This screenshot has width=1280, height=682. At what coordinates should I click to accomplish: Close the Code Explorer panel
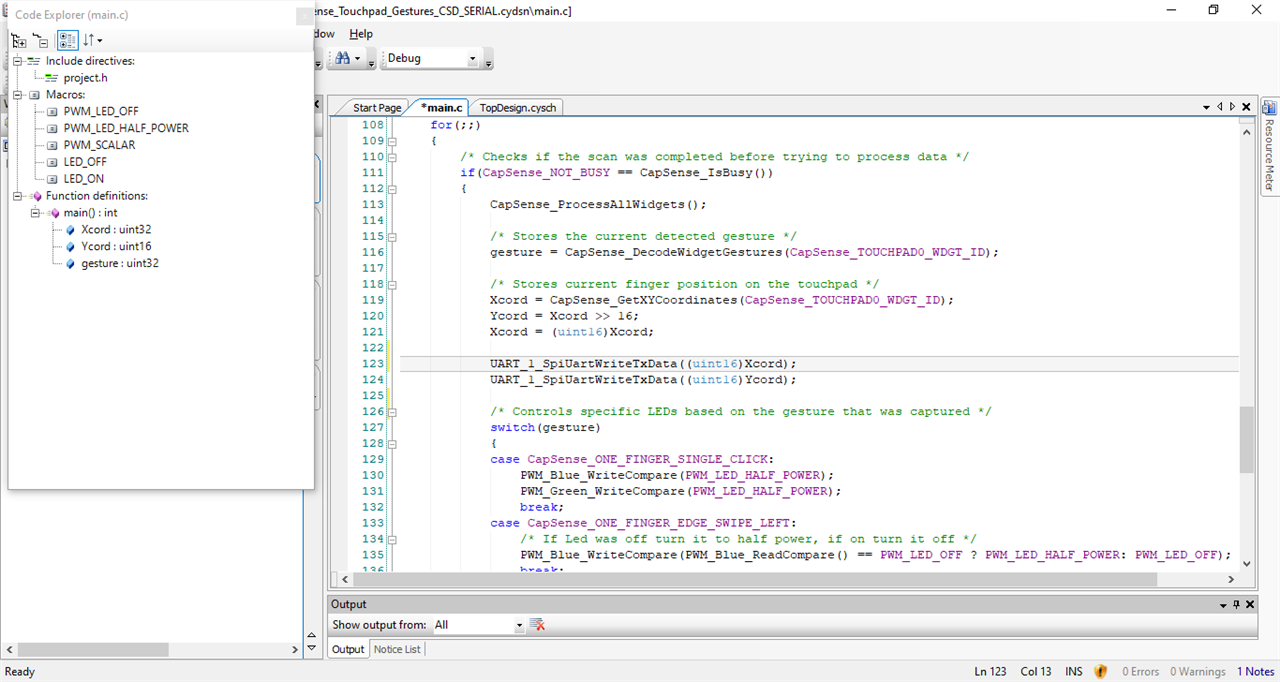[305, 16]
